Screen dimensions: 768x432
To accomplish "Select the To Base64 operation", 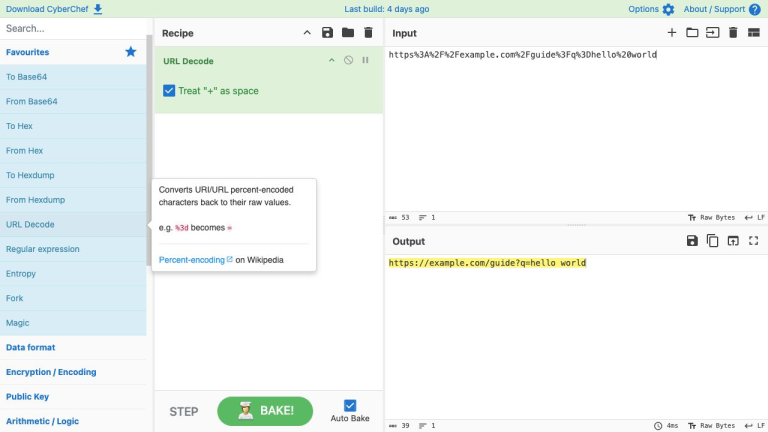I will click(73, 77).
